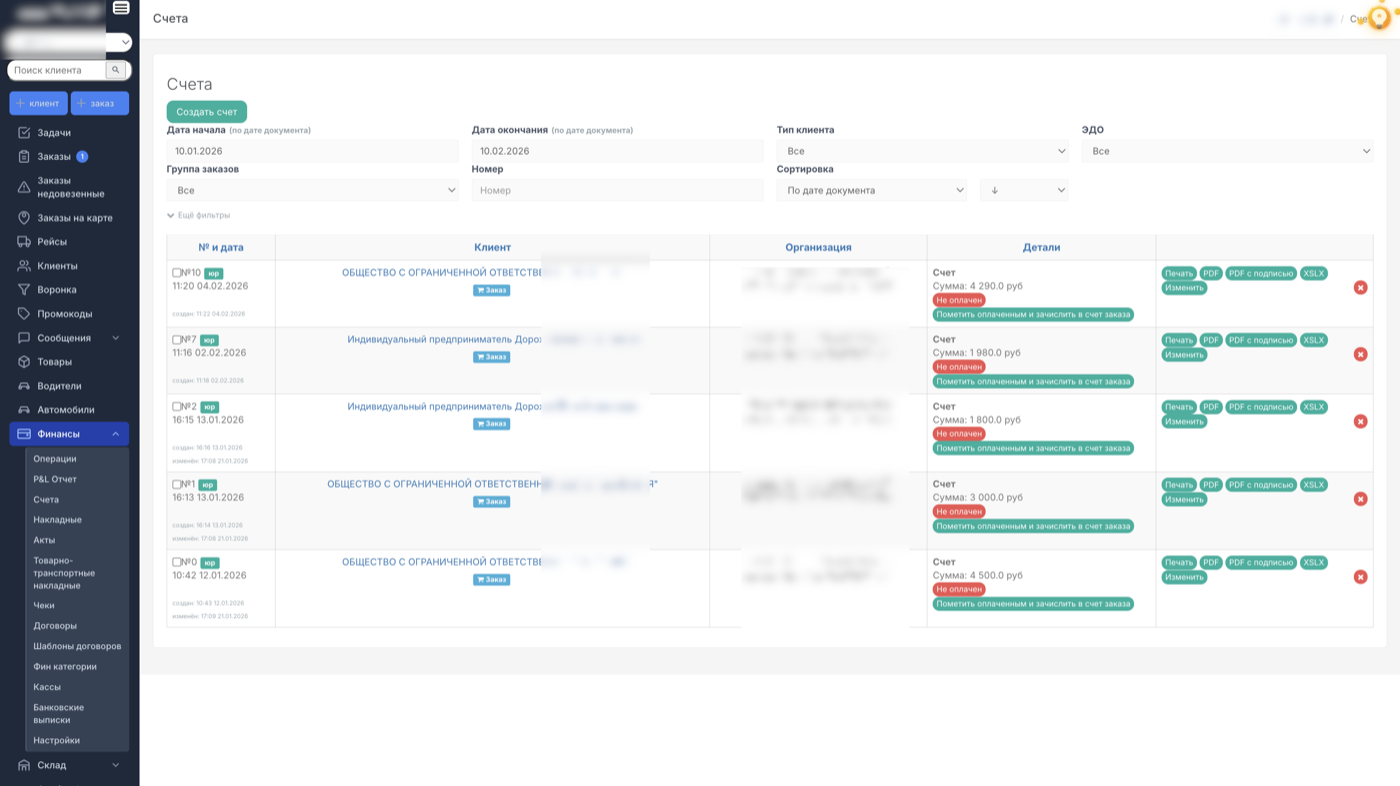Delete invoice №0 using red X icon

(1360, 577)
